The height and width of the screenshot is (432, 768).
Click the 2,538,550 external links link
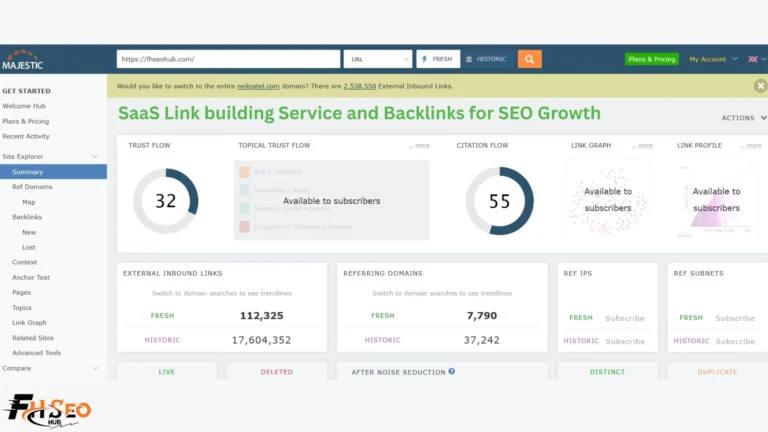pos(360,86)
